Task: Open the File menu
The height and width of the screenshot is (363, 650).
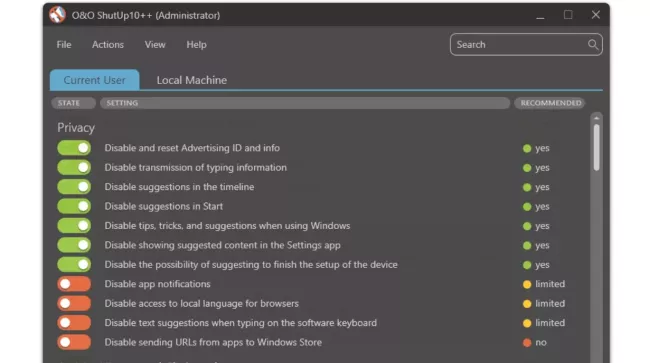Action: (x=64, y=44)
